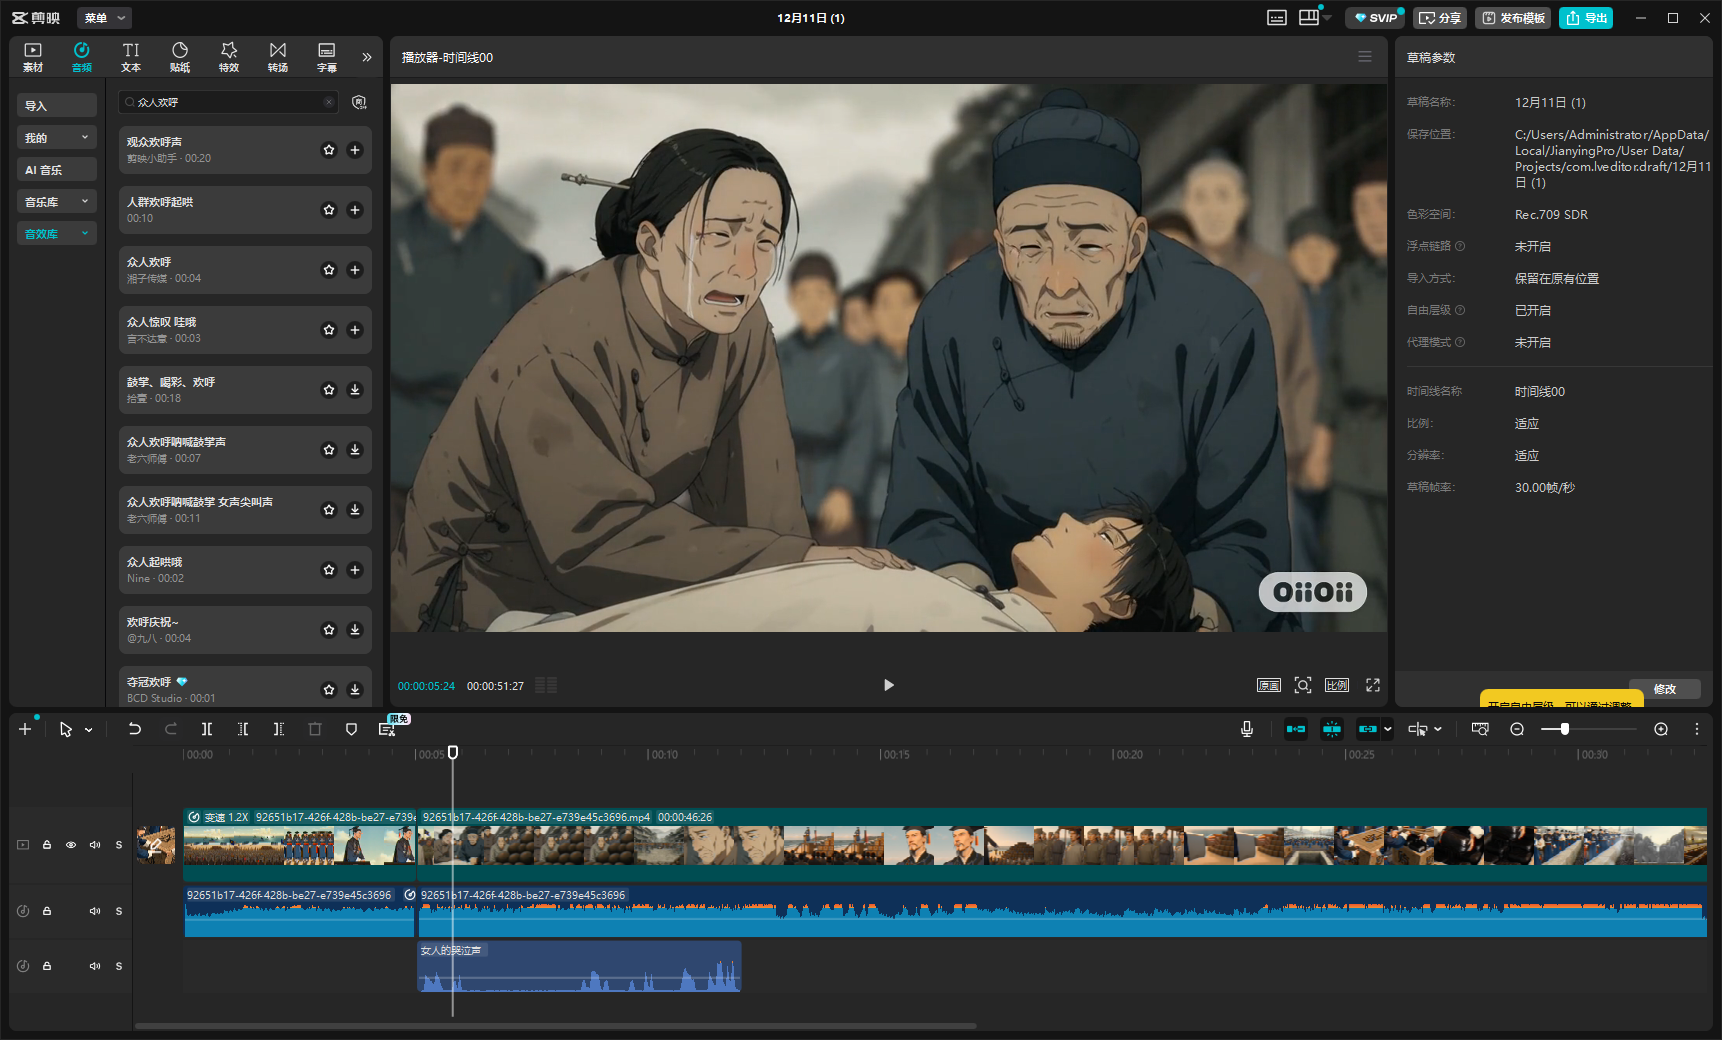Open fullscreen preview of the player
1722x1040 pixels.
point(1373,685)
